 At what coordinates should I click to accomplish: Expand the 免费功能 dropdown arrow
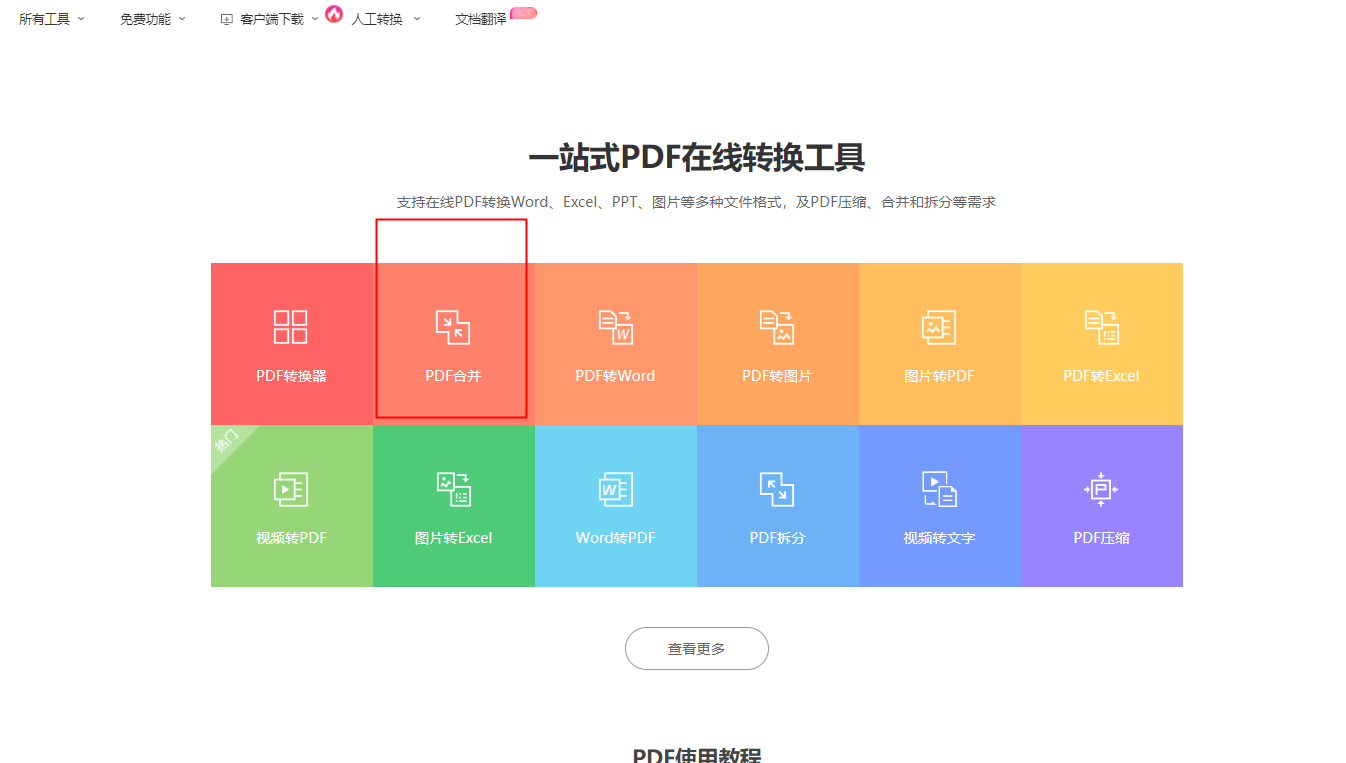[x=182, y=19]
